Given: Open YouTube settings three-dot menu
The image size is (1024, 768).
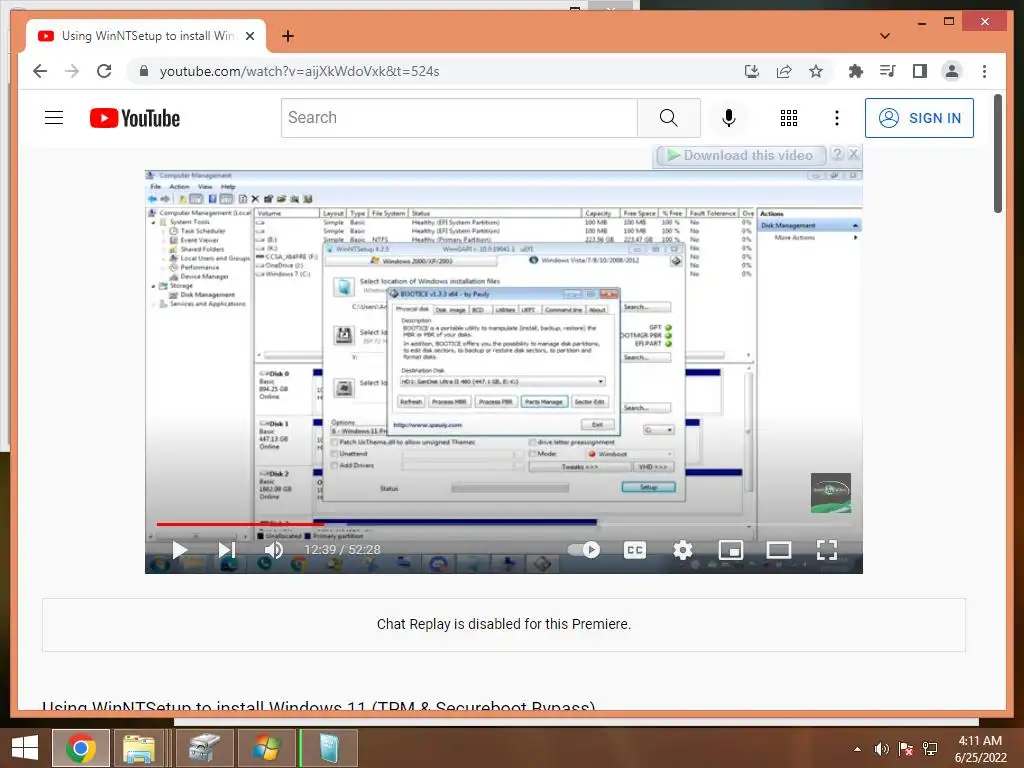Looking at the screenshot, I should 837,118.
